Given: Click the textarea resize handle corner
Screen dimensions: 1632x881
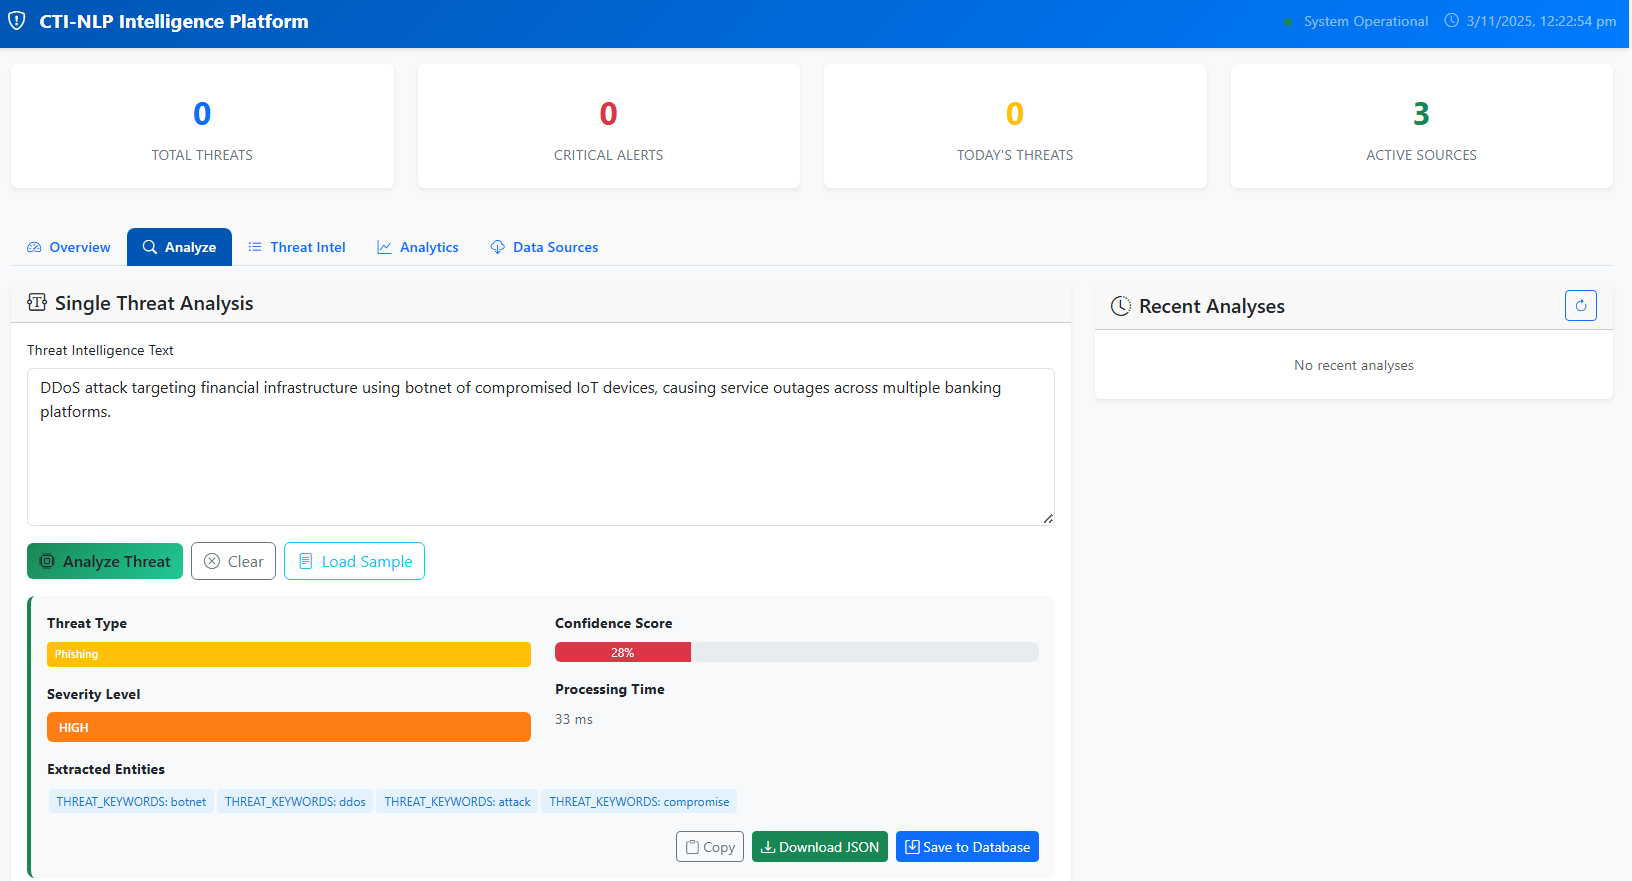Looking at the screenshot, I should pyautogui.click(x=1048, y=518).
